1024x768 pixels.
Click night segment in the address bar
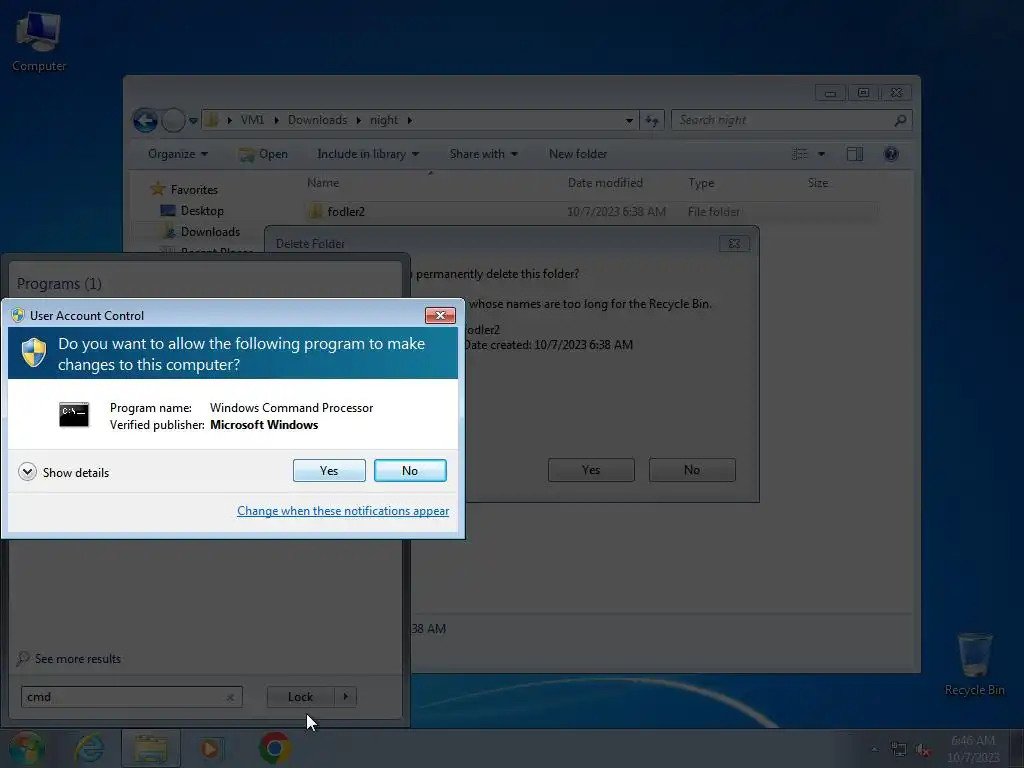(x=384, y=120)
